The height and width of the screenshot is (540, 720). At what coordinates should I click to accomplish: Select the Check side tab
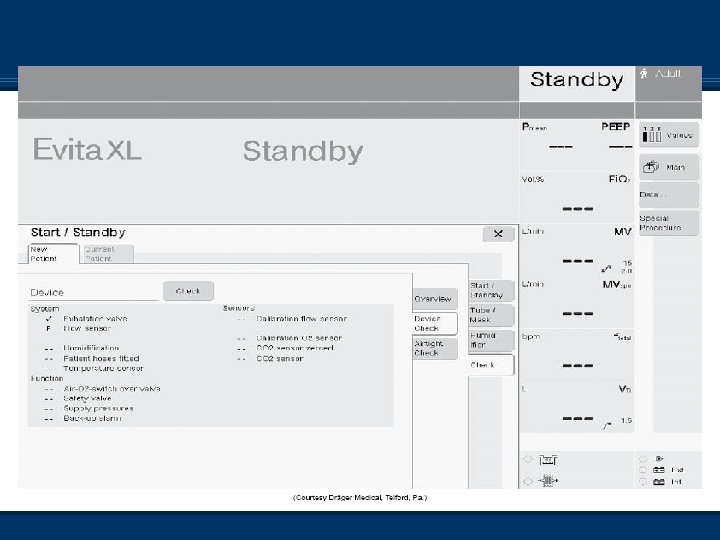[491, 365]
